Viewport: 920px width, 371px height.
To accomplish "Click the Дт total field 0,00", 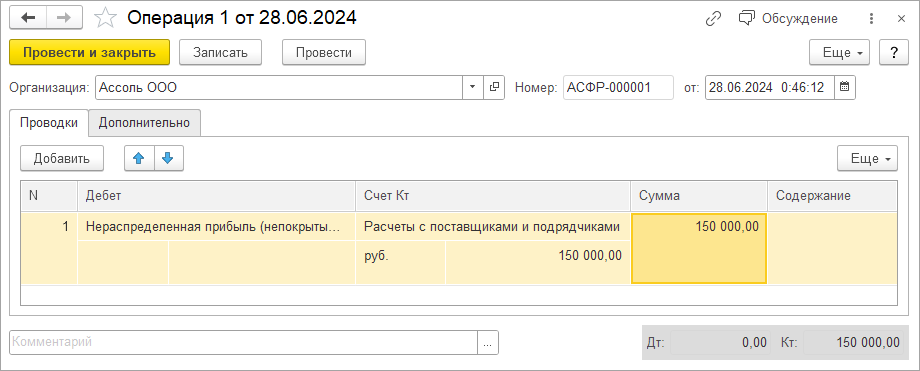I will tap(720, 342).
